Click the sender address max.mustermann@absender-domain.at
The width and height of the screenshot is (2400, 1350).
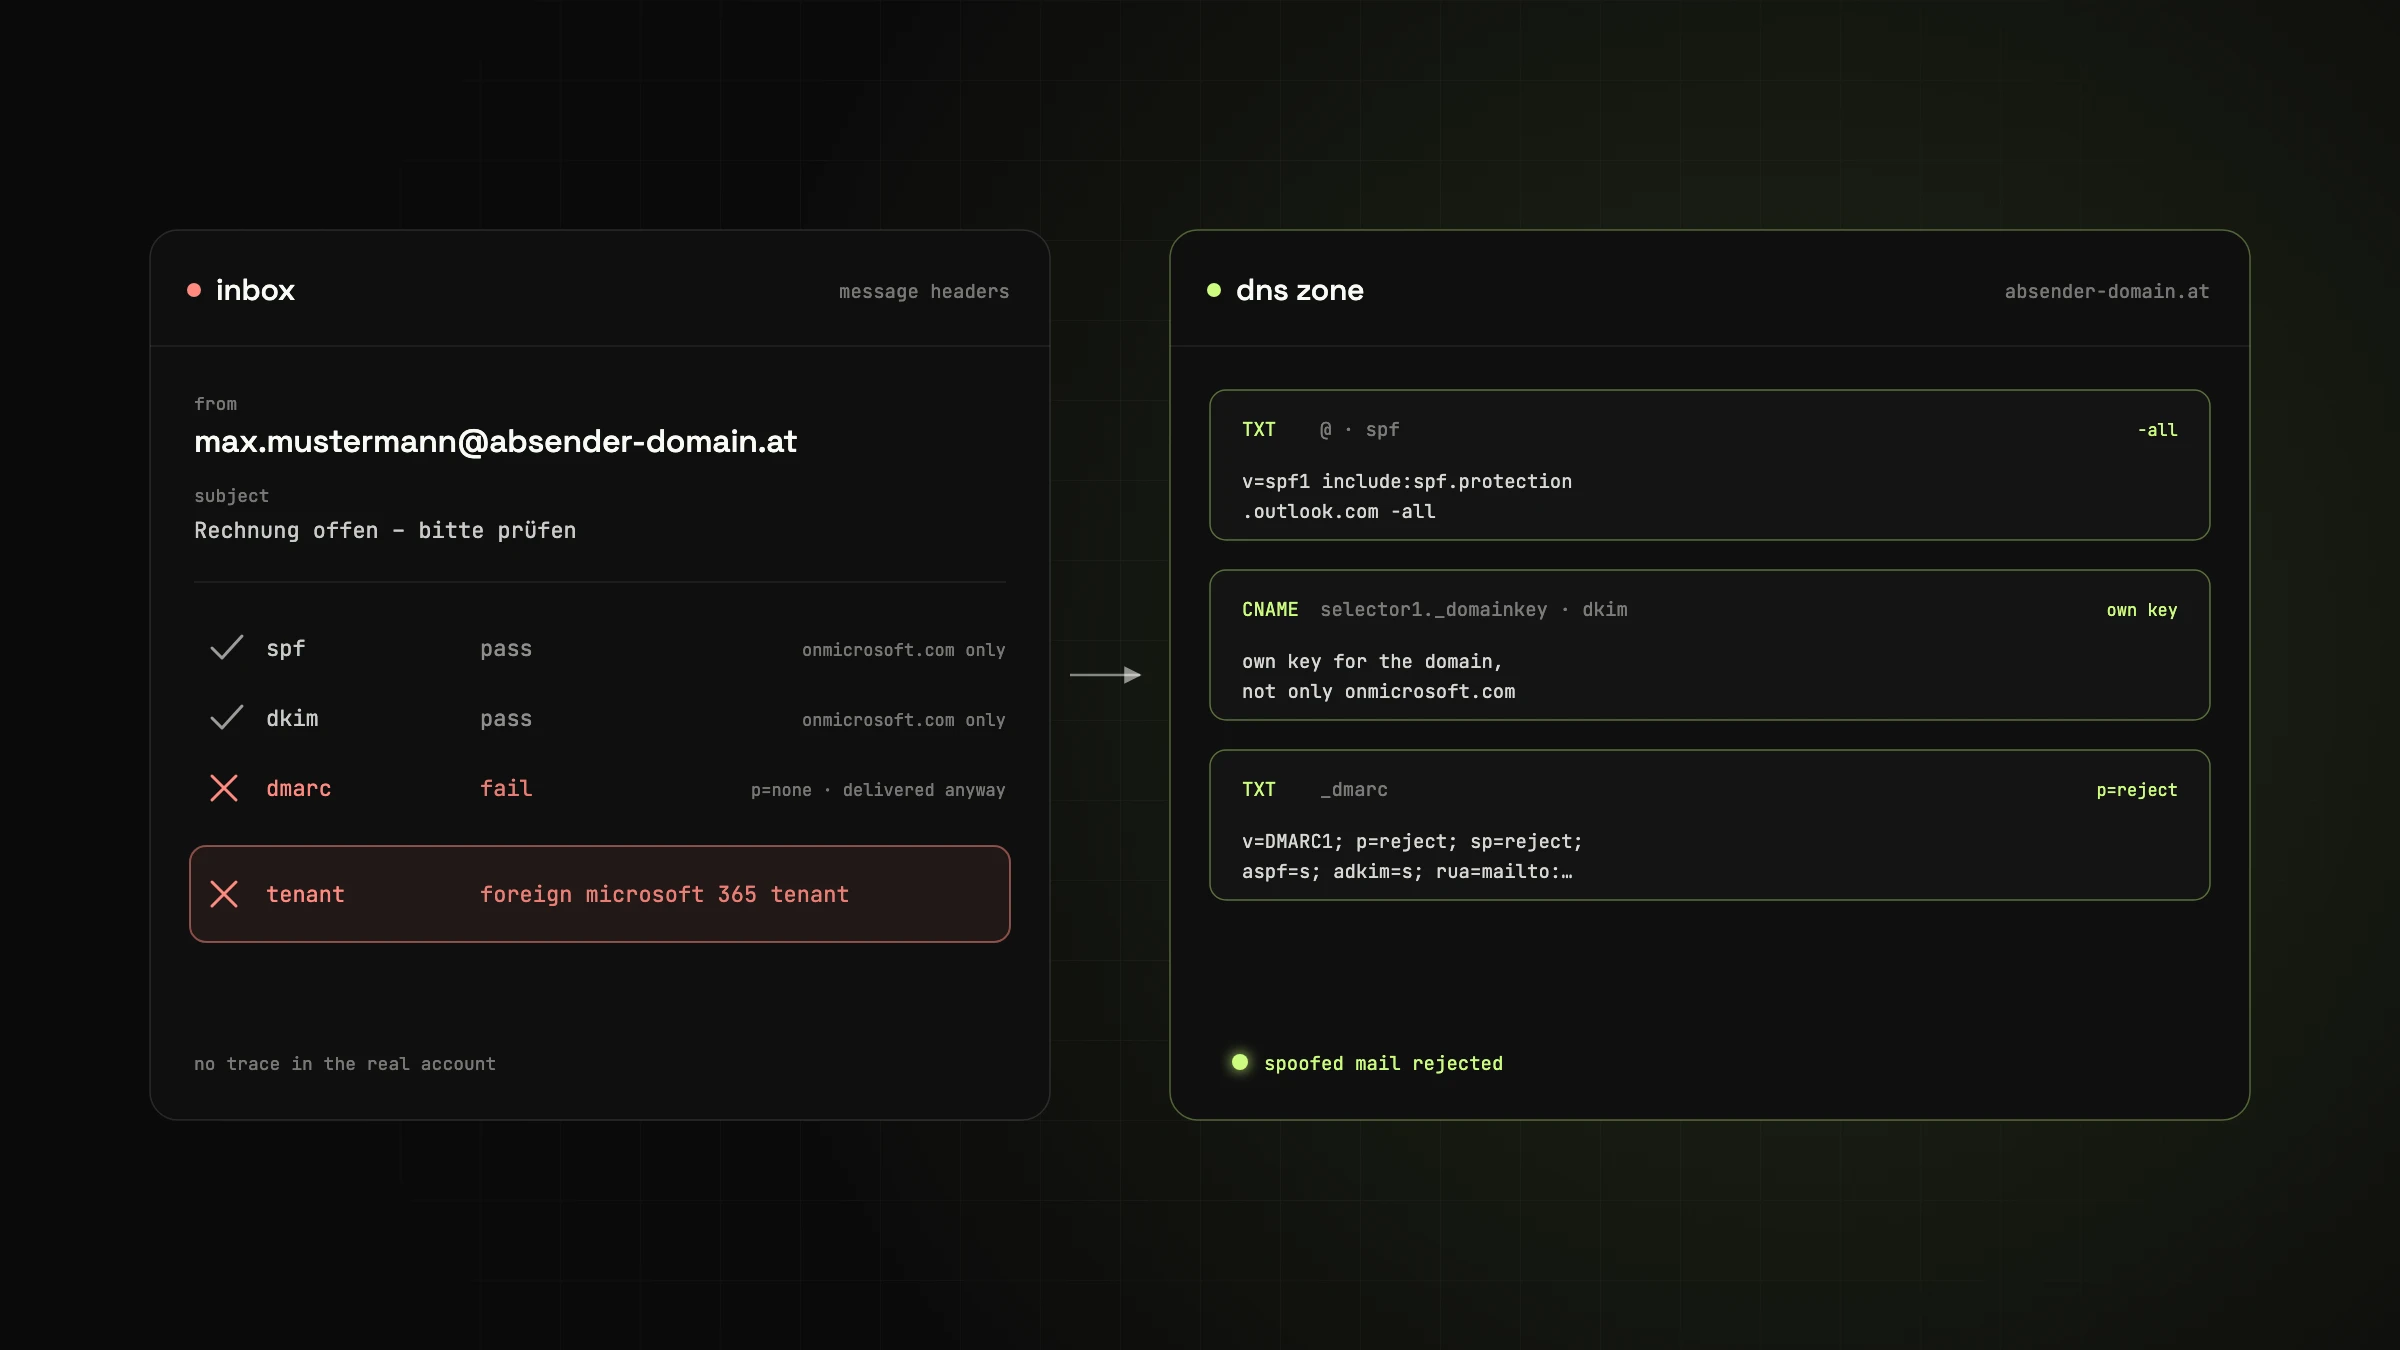[496, 441]
